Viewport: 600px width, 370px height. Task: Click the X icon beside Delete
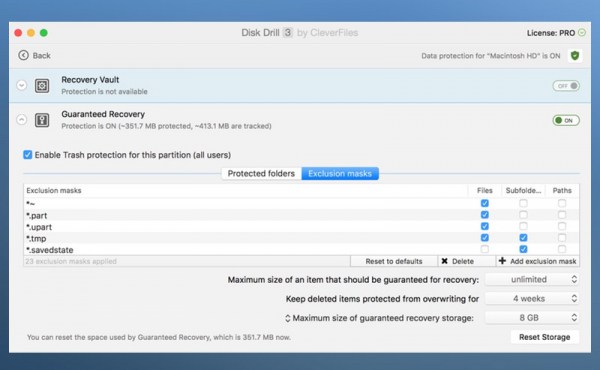[444, 261]
